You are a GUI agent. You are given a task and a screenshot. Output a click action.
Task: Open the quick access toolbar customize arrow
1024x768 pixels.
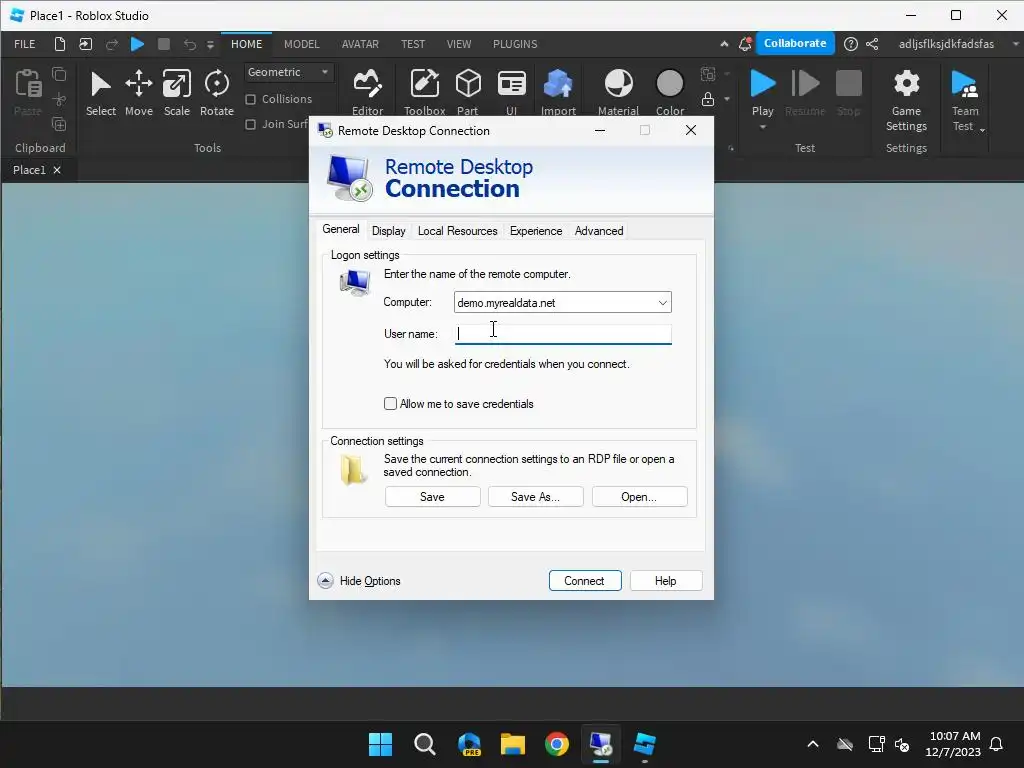click(x=210, y=44)
